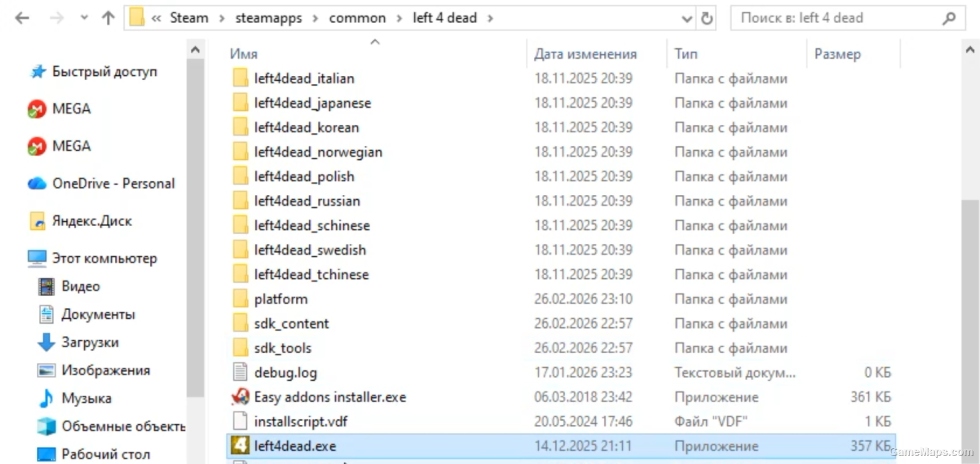
Task: Click the search magnifier icon
Action: [x=949, y=18]
